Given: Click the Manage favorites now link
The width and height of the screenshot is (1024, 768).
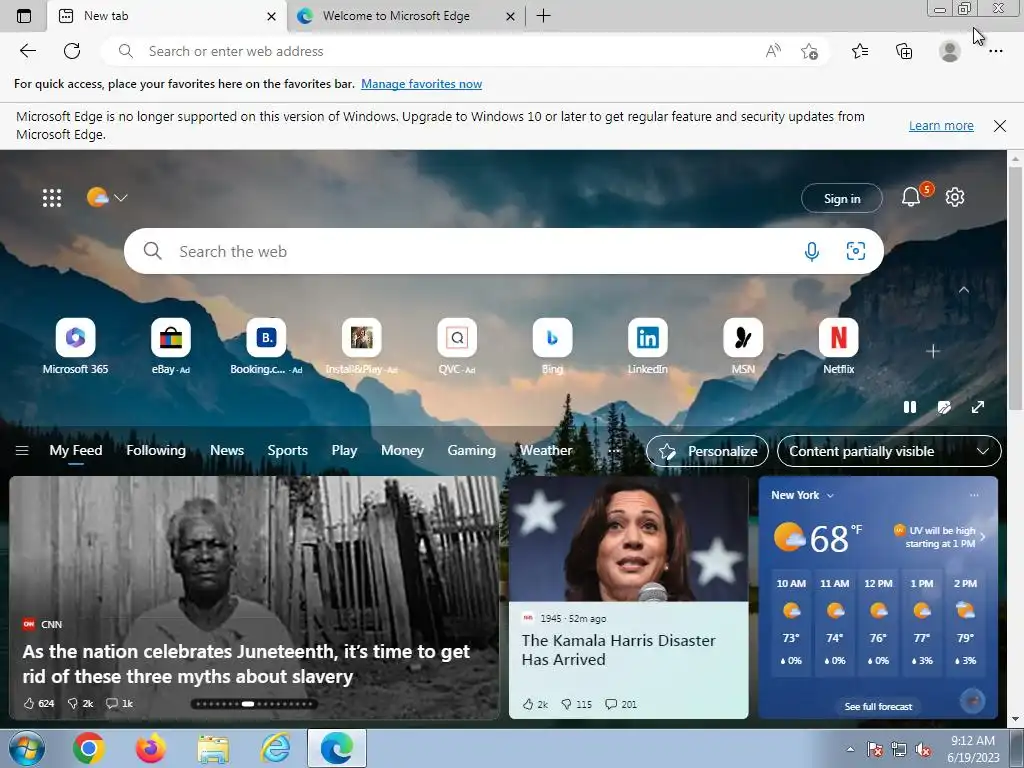Looking at the screenshot, I should [421, 84].
